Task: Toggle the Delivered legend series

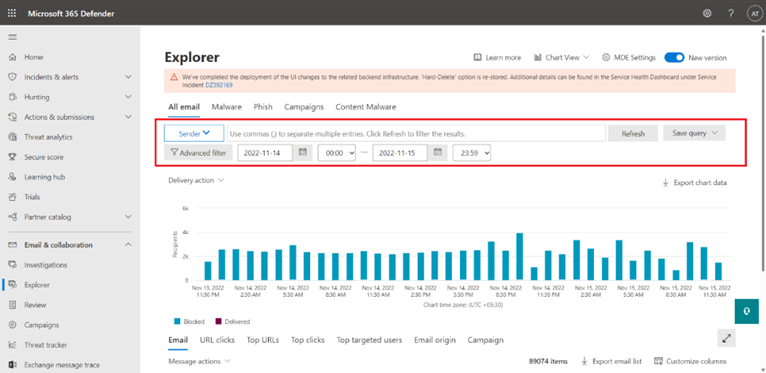Action: click(x=233, y=322)
